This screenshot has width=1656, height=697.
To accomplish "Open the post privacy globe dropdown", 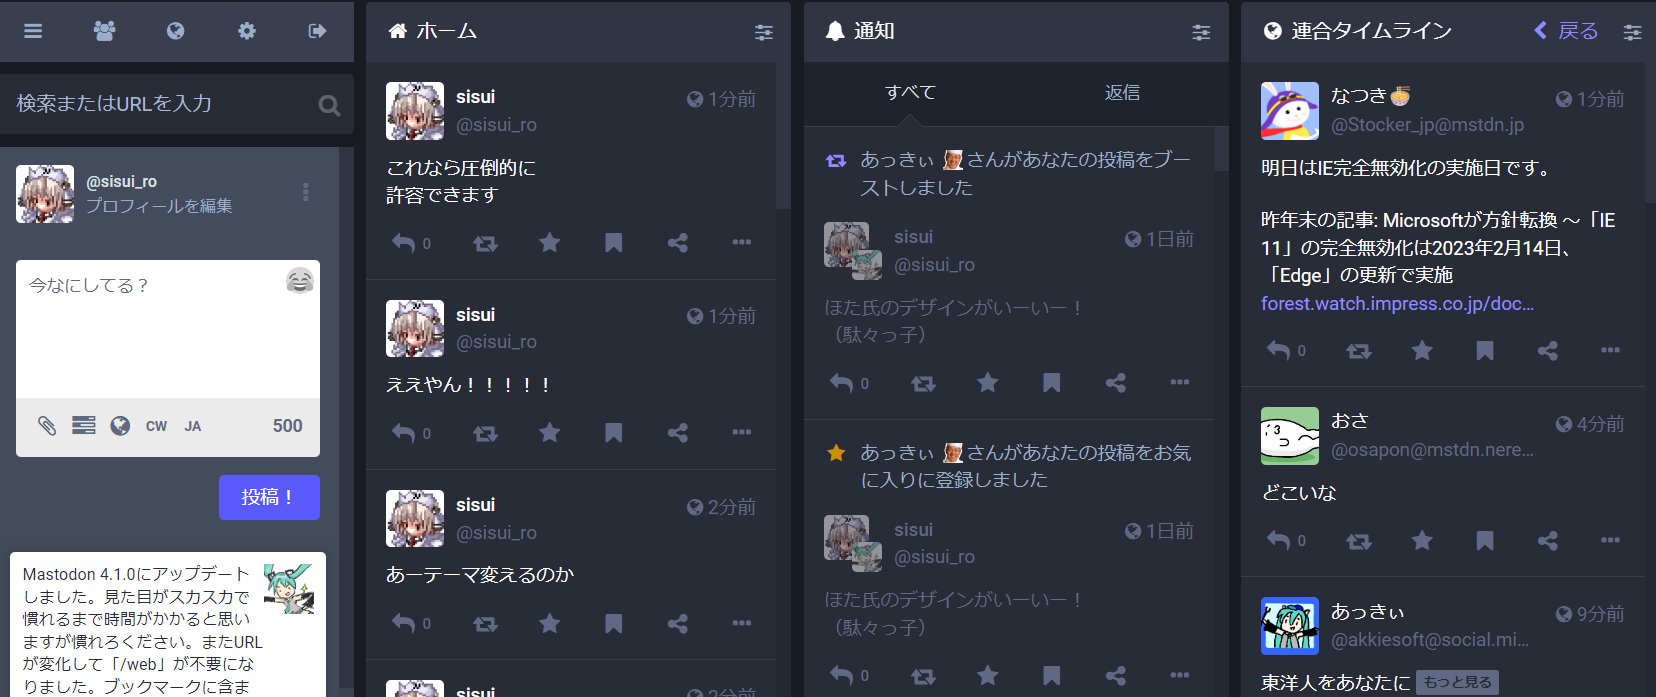I will [x=120, y=426].
